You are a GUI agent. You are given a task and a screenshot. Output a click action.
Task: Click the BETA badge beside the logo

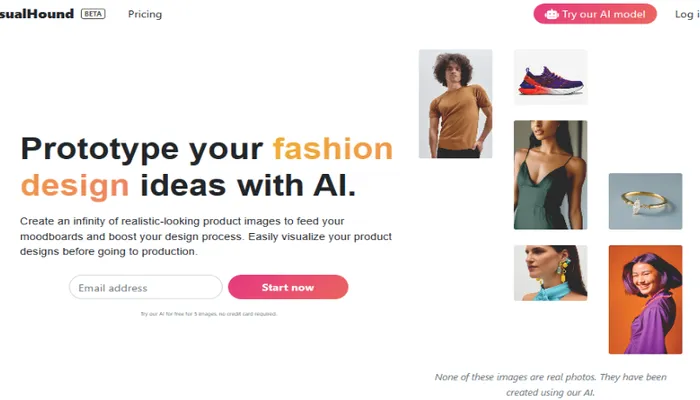[x=93, y=14]
